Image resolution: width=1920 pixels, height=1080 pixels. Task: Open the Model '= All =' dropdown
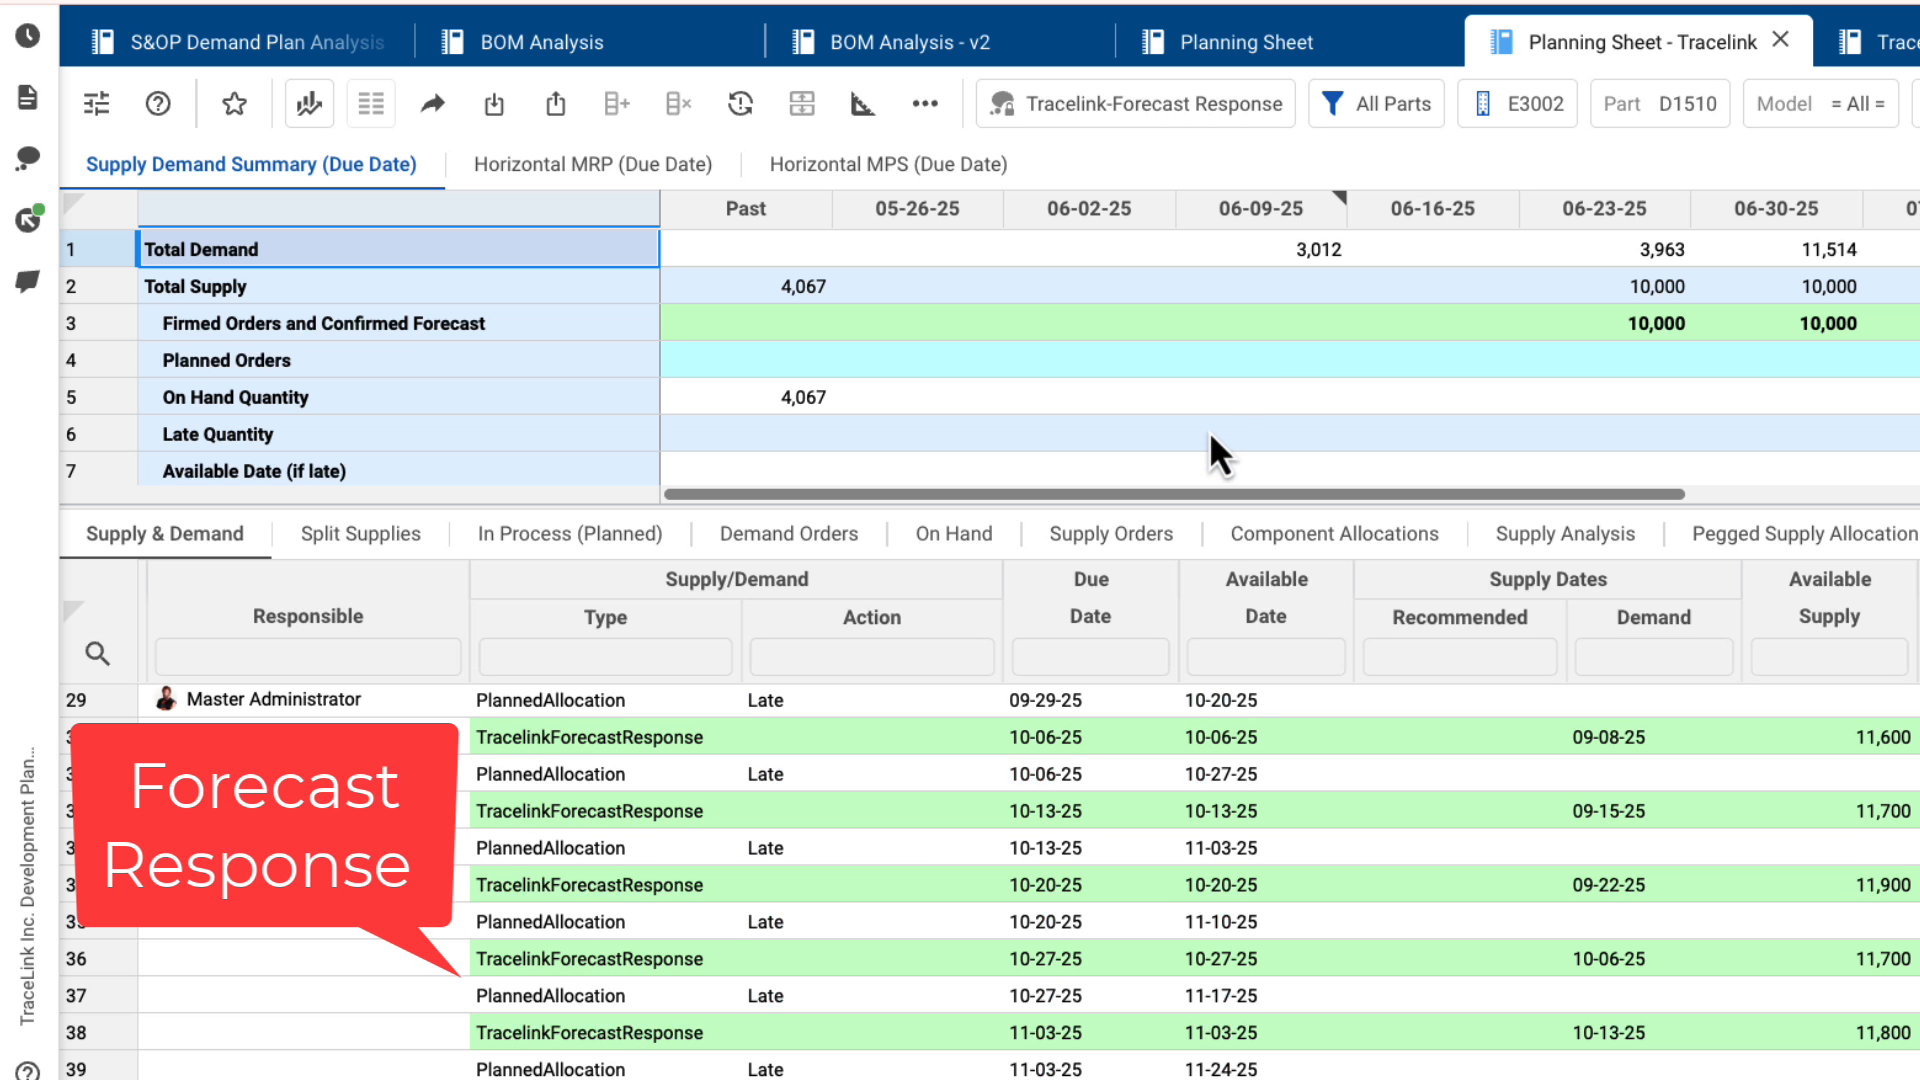(x=1821, y=103)
